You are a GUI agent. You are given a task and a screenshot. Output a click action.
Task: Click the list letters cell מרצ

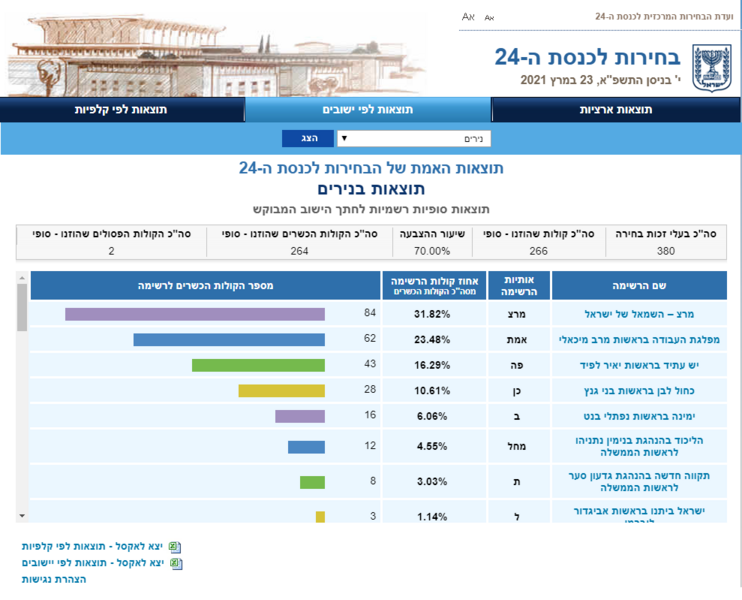click(517, 314)
